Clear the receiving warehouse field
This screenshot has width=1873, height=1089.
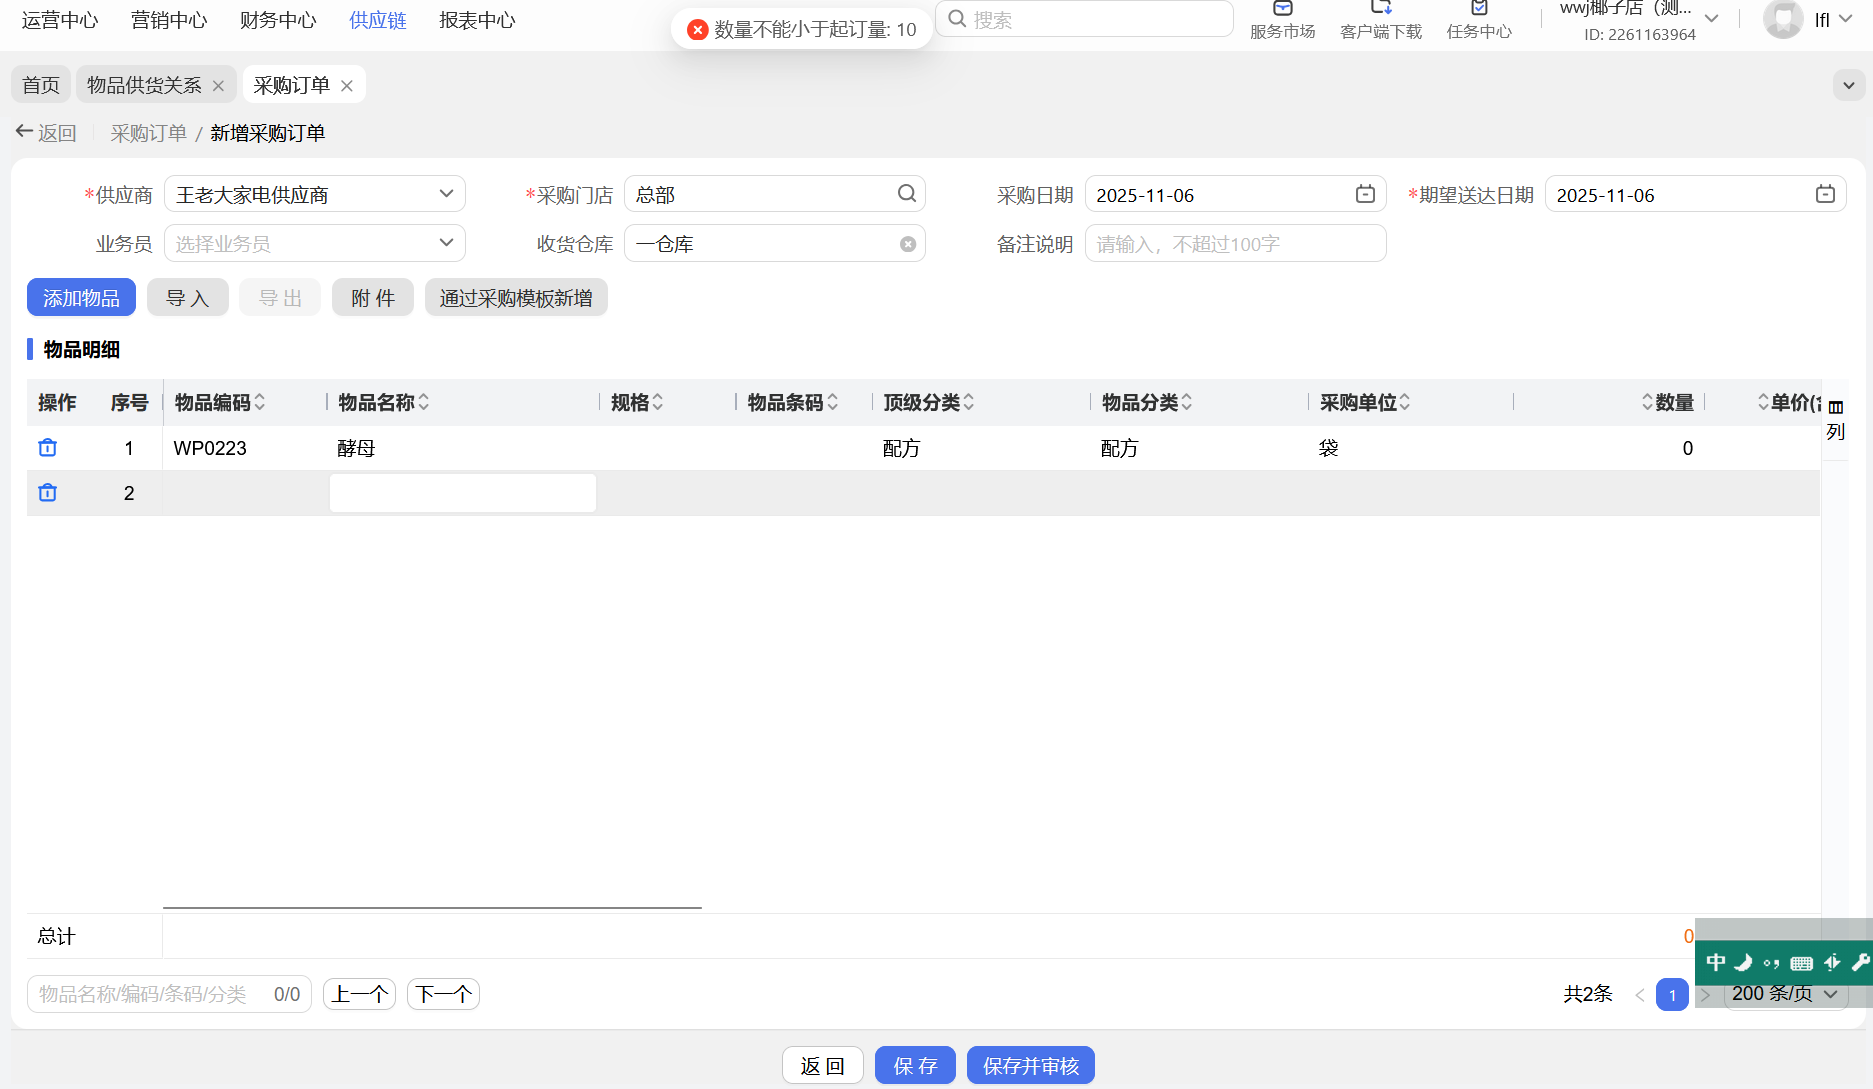[x=907, y=244]
